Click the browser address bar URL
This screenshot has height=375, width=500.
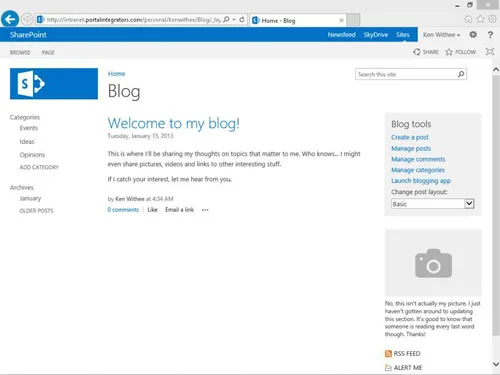coord(133,20)
